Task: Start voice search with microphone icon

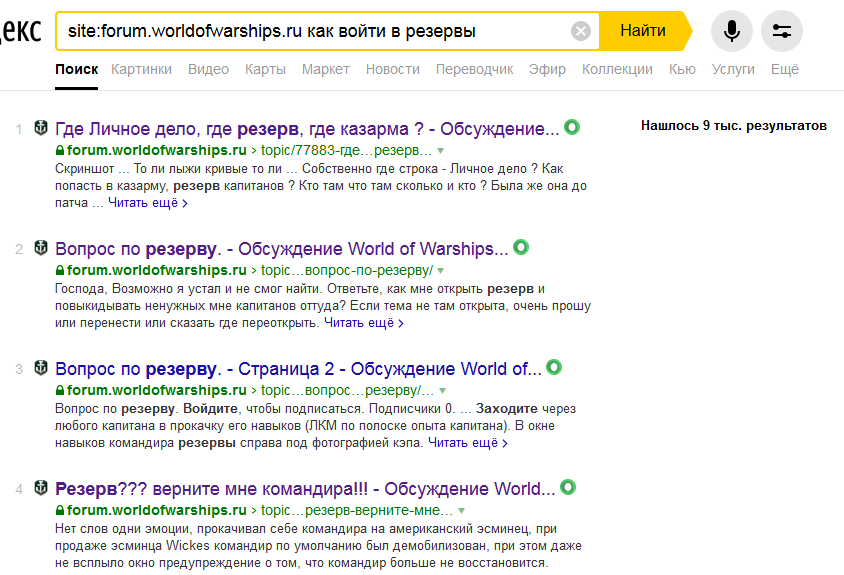Action: click(732, 31)
